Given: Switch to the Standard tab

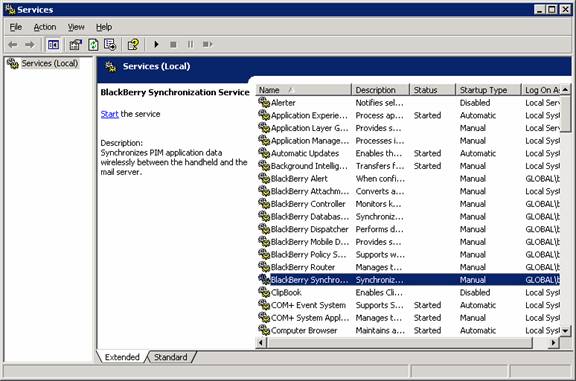Looking at the screenshot, I should pyautogui.click(x=170, y=357).
